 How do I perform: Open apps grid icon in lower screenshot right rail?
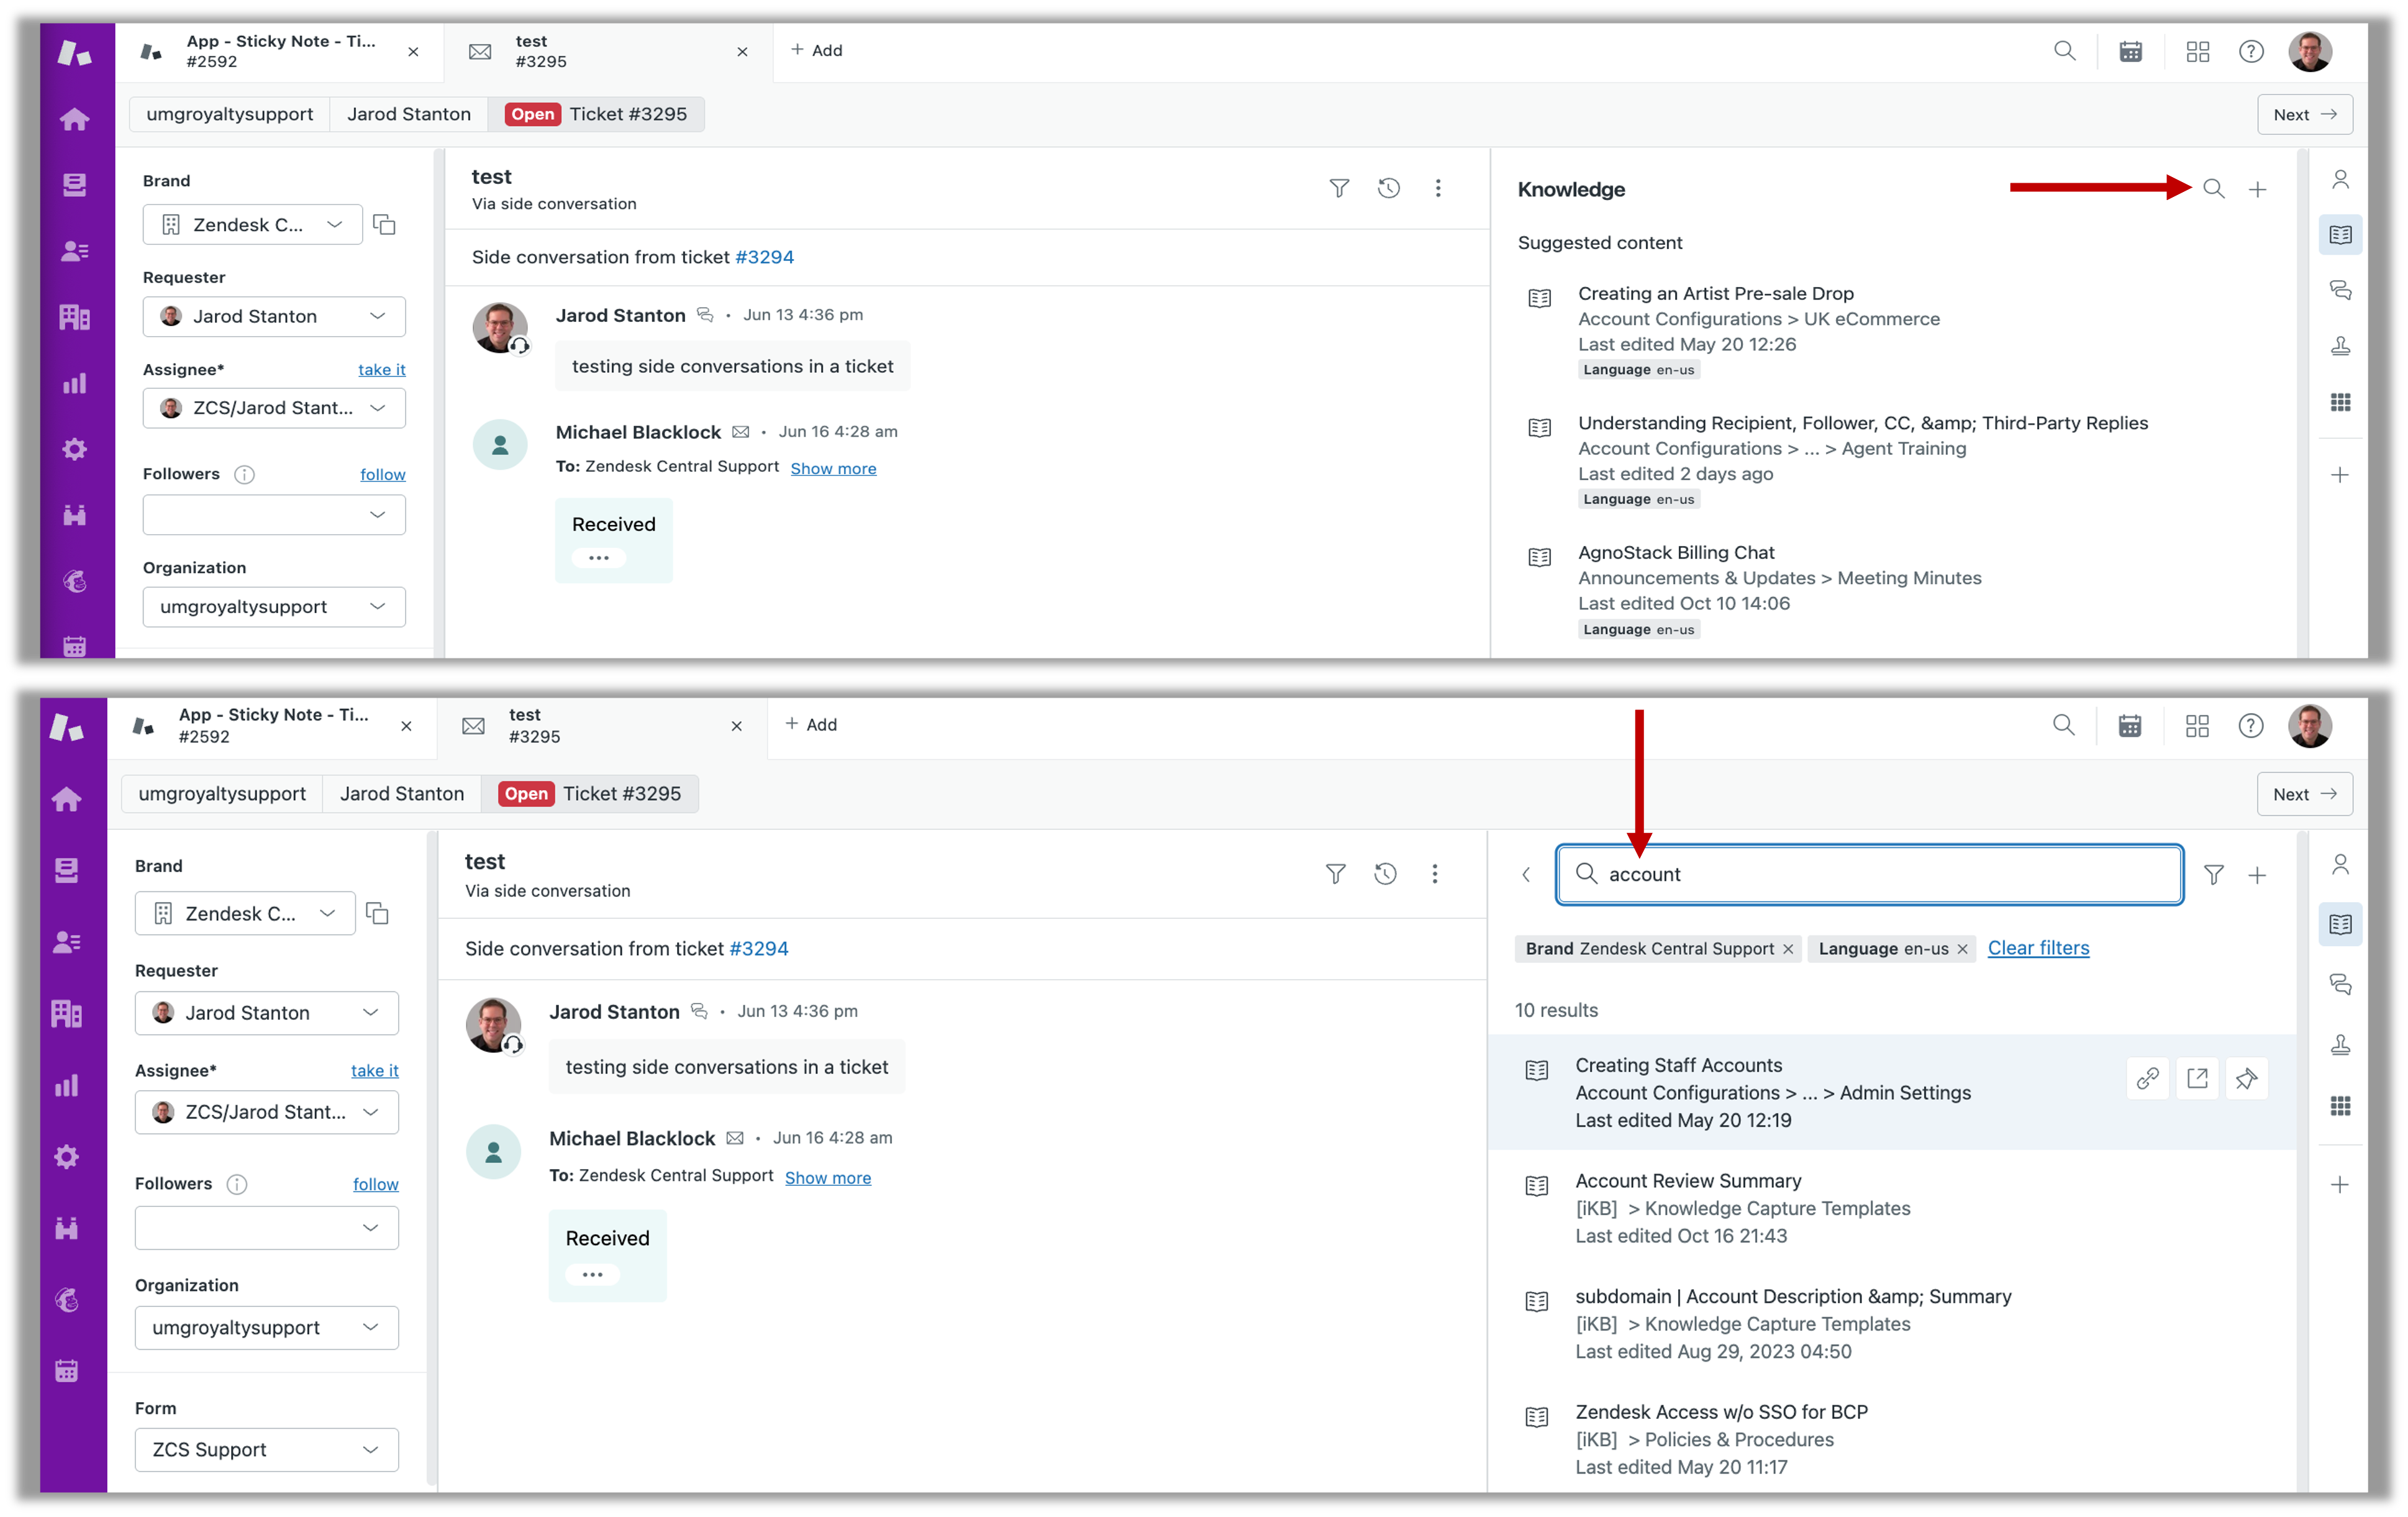[2340, 1105]
